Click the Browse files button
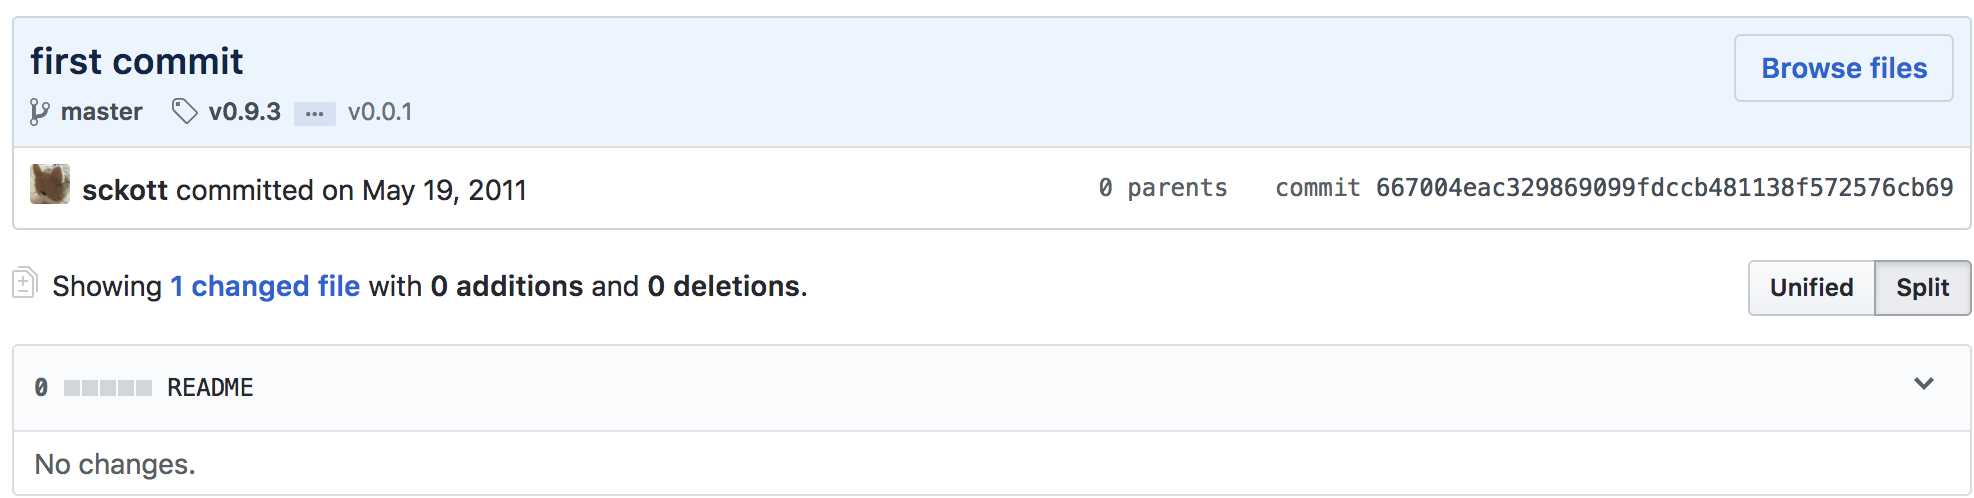The image size is (1974, 498). pos(1843,68)
